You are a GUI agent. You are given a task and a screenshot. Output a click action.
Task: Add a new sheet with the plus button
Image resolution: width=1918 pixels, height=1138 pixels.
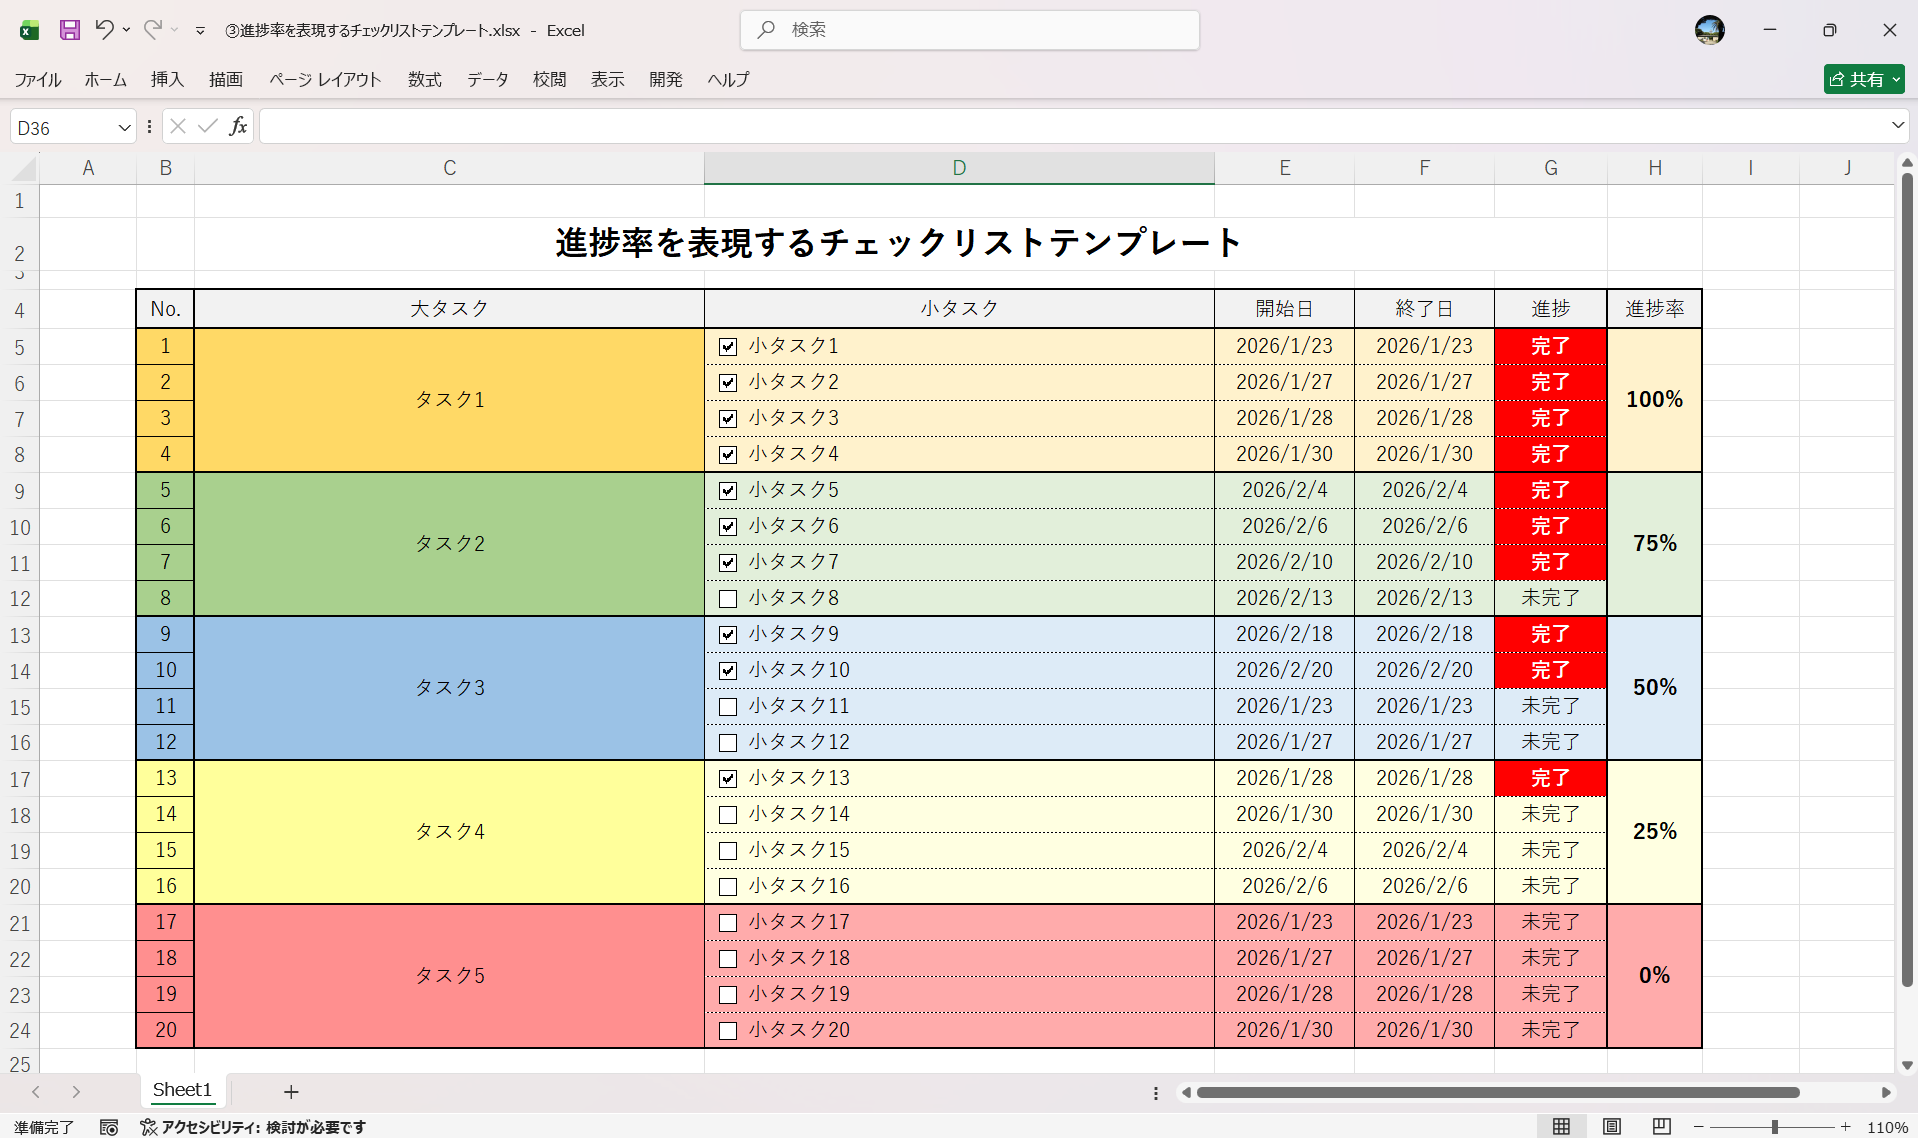(x=290, y=1091)
